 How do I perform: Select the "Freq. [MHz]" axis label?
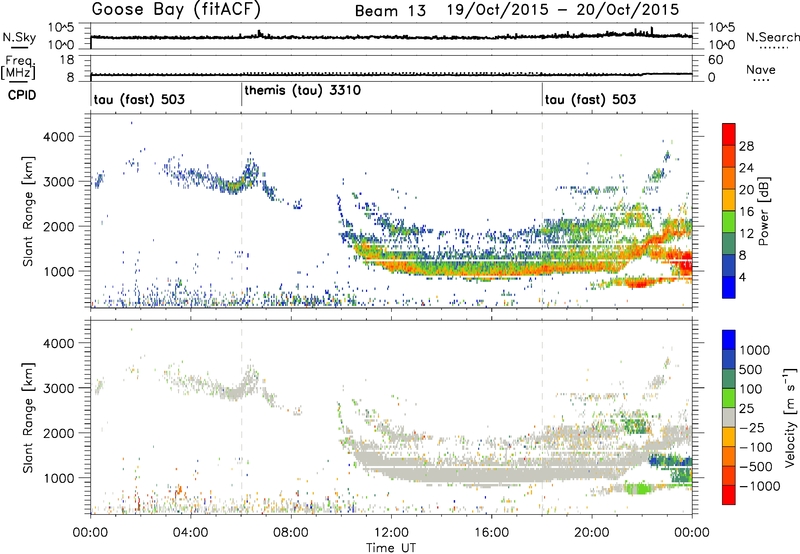pos(19,67)
